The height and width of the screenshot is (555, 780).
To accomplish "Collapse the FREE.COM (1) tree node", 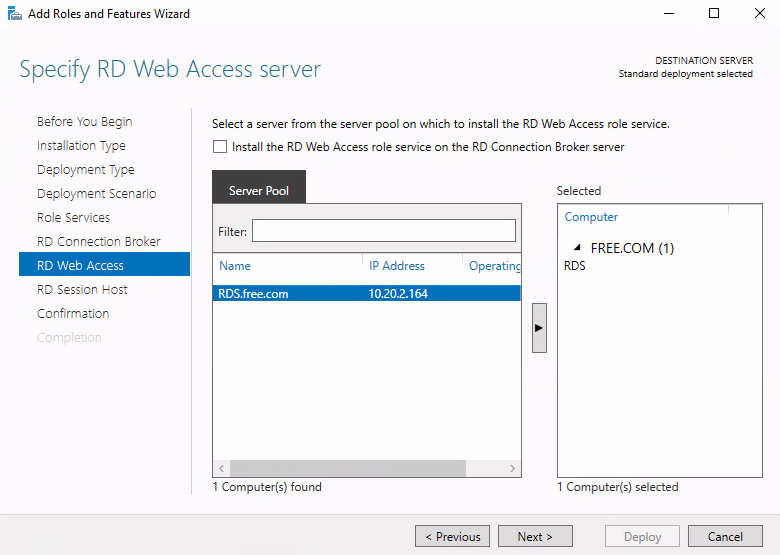I will (577, 247).
